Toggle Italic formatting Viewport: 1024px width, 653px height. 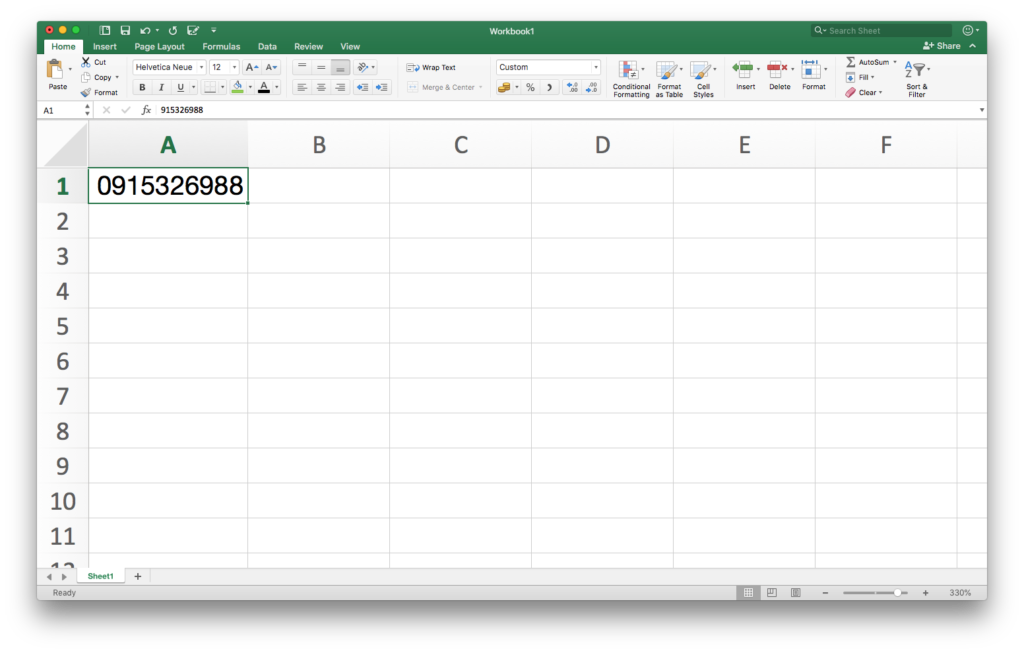point(160,88)
